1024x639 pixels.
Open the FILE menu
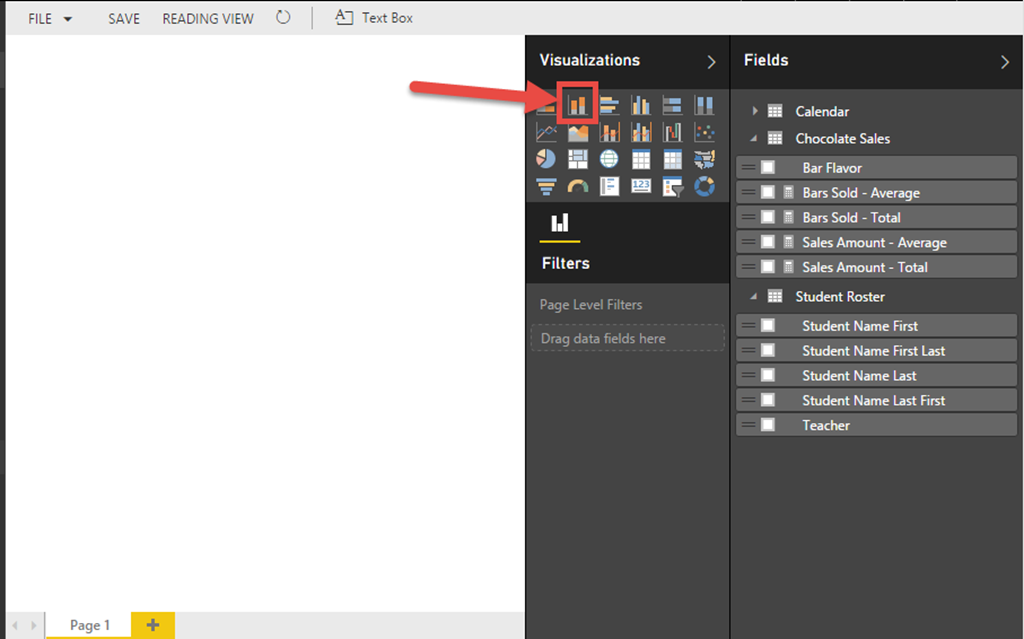[x=49, y=19]
